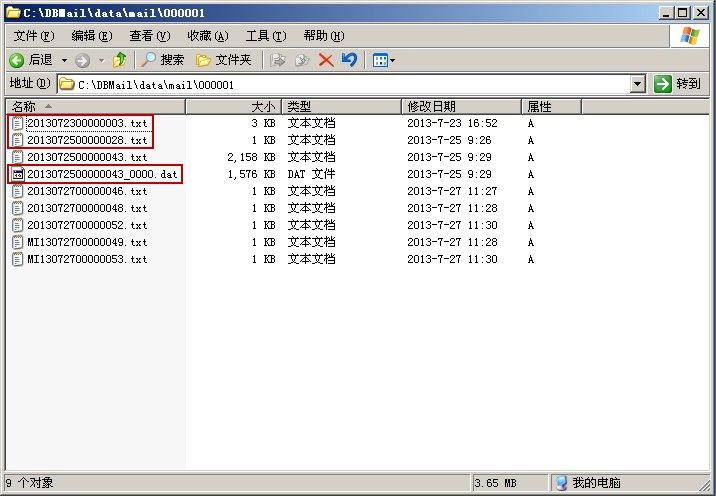Select file name 2013072700000048.txt
The height and width of the screenshot is (496, 716).
click(x=87, y=208)
